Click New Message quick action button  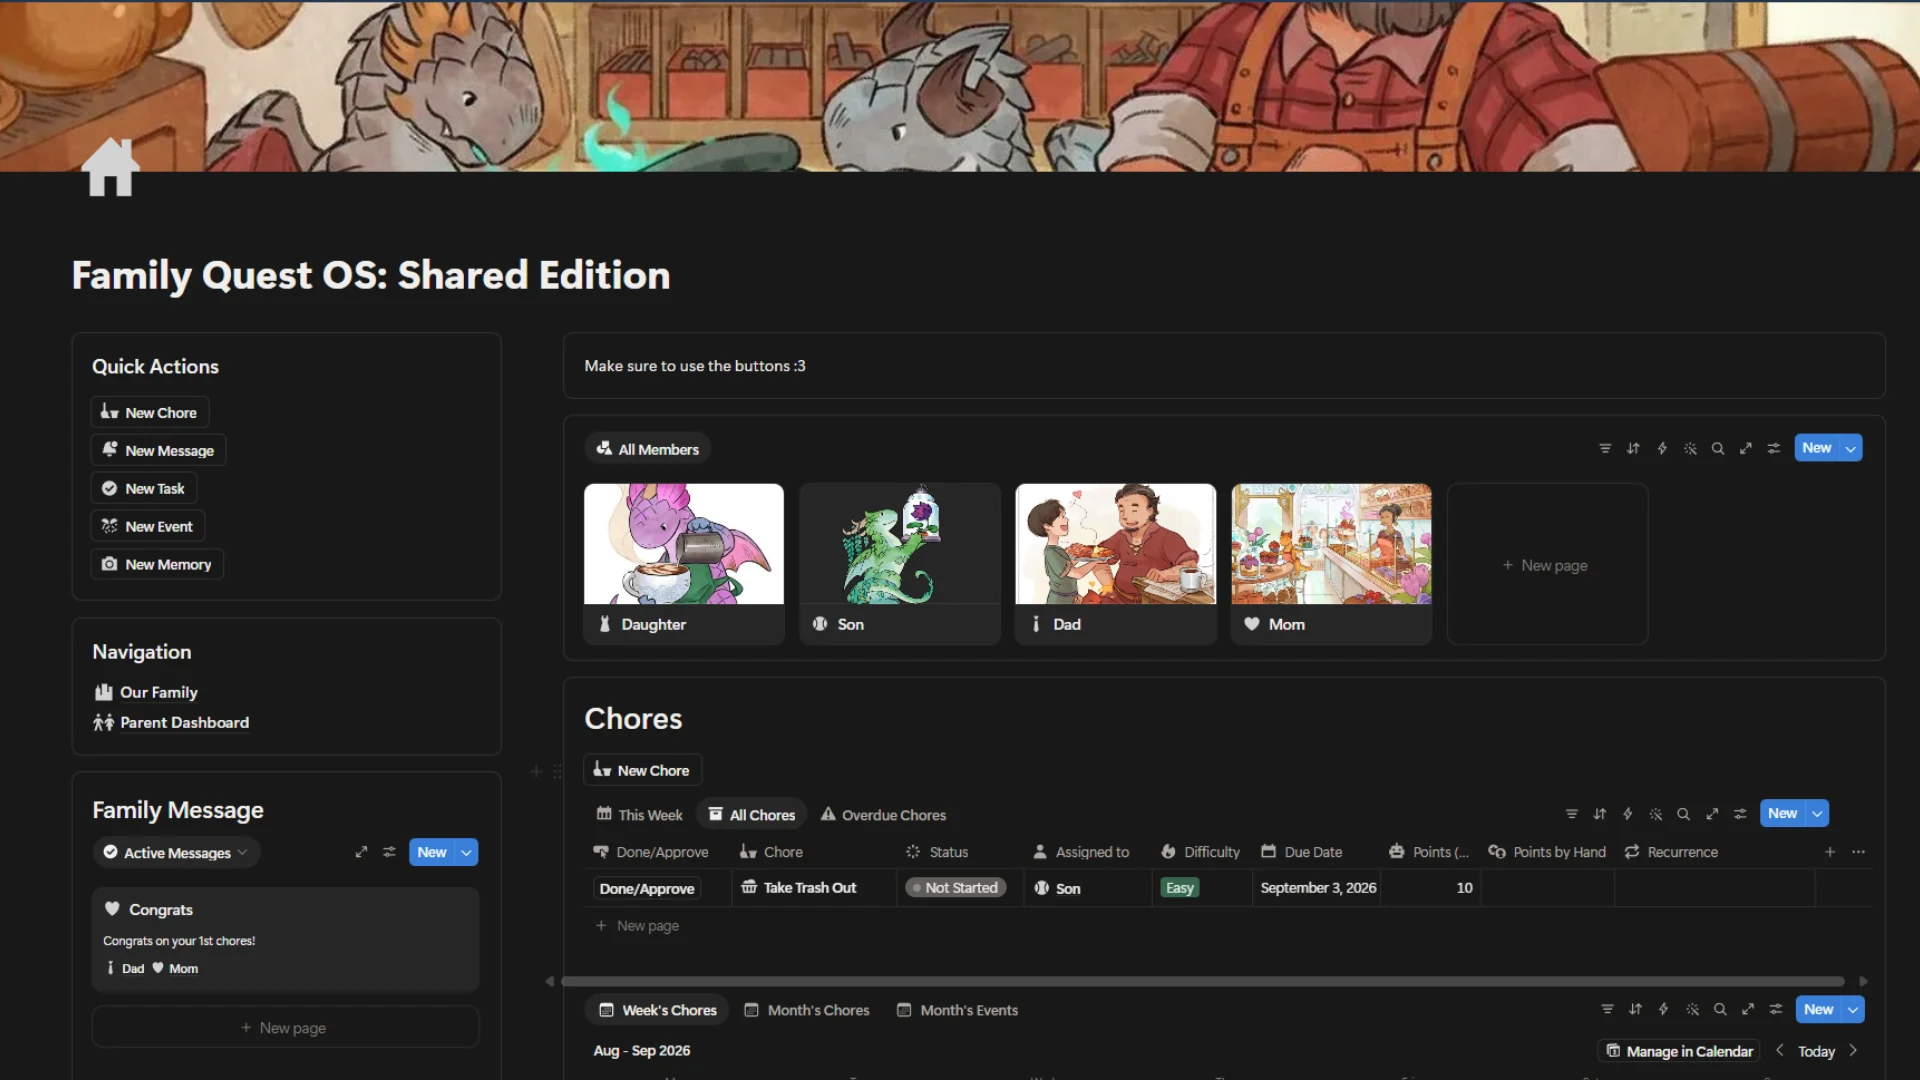tap(158, 451)
